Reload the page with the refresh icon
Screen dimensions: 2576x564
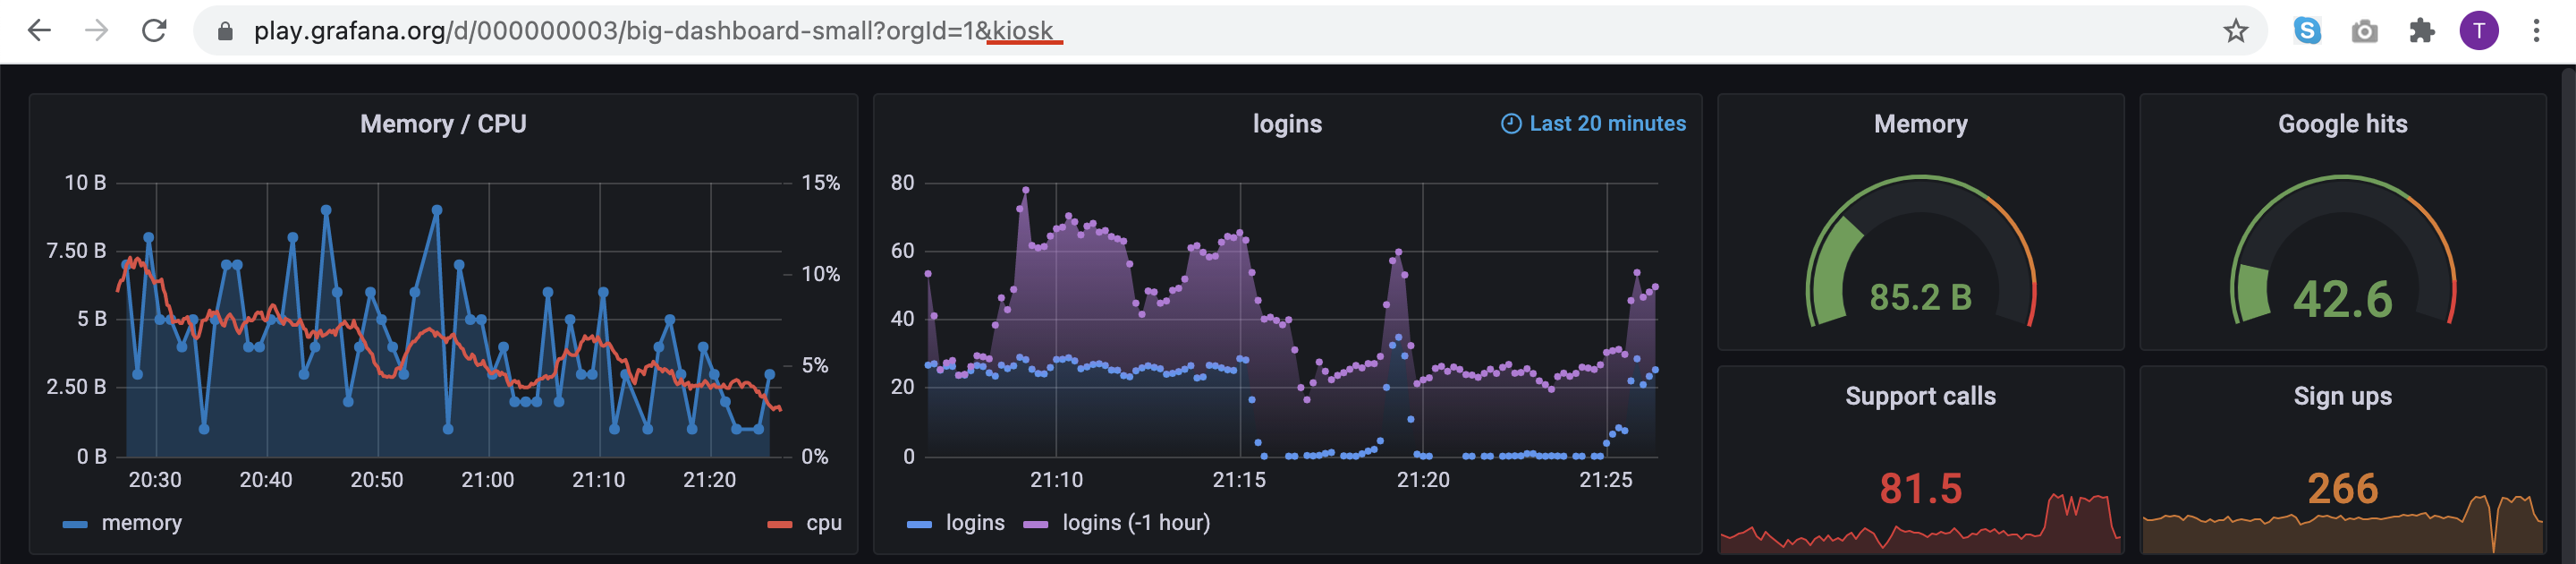click(154, 30)
